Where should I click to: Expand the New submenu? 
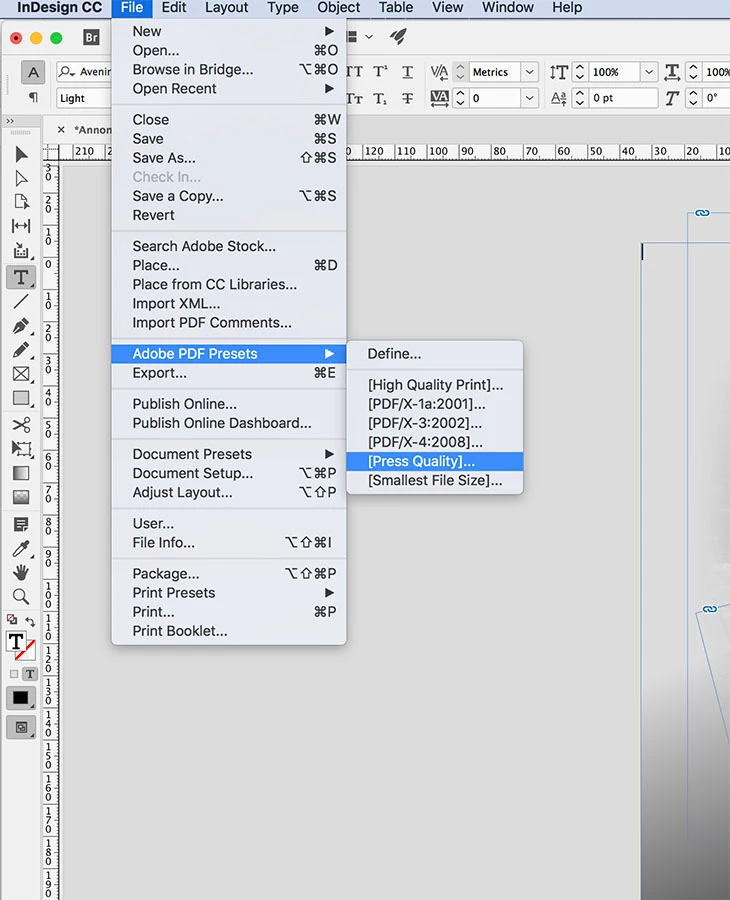pos(228,31)
